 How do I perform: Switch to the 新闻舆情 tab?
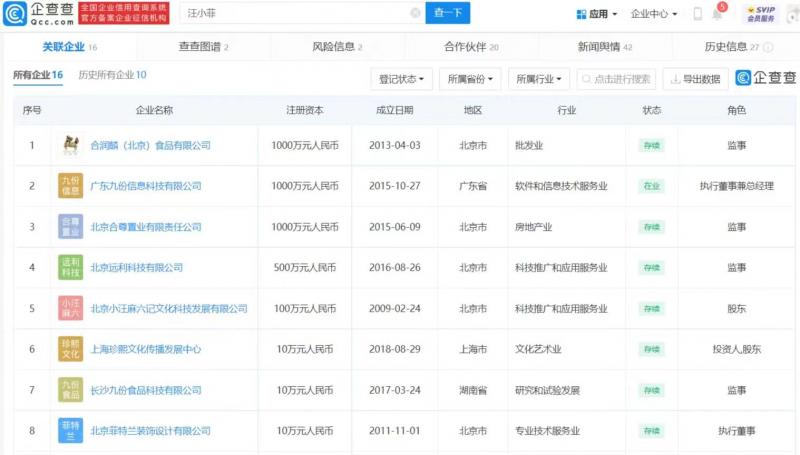tap(605, 47)
